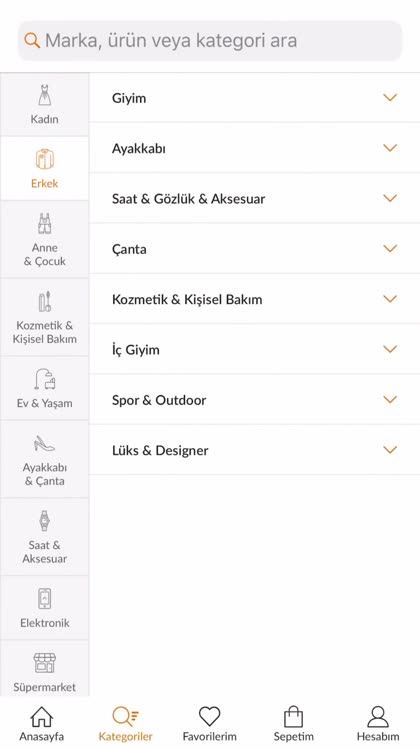Expand the Giyim category chevron

[390, 98]
